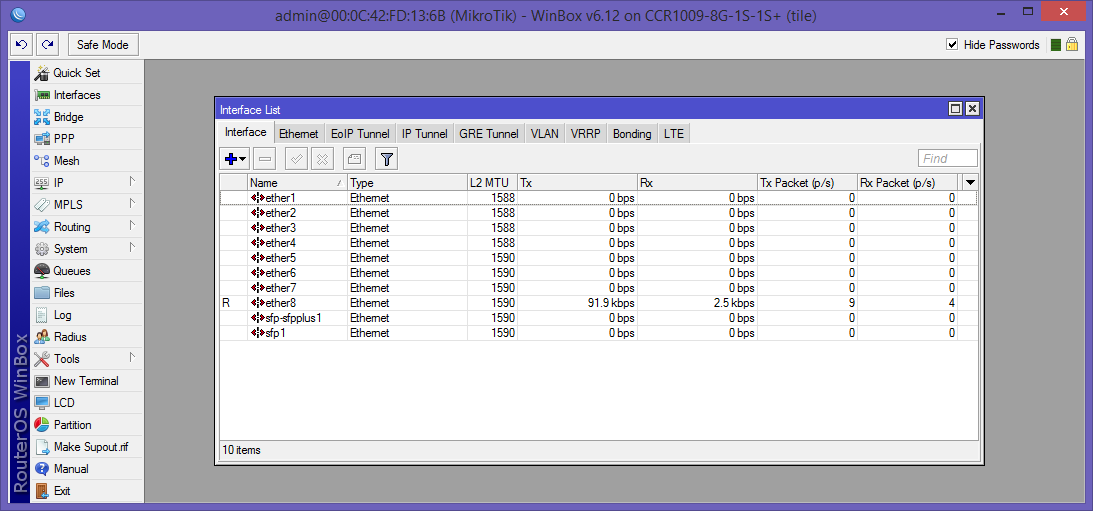Open the Log viewer icon
Image resolution: width=1093 pixels, height=511 pixels.
tap(42, 315)
